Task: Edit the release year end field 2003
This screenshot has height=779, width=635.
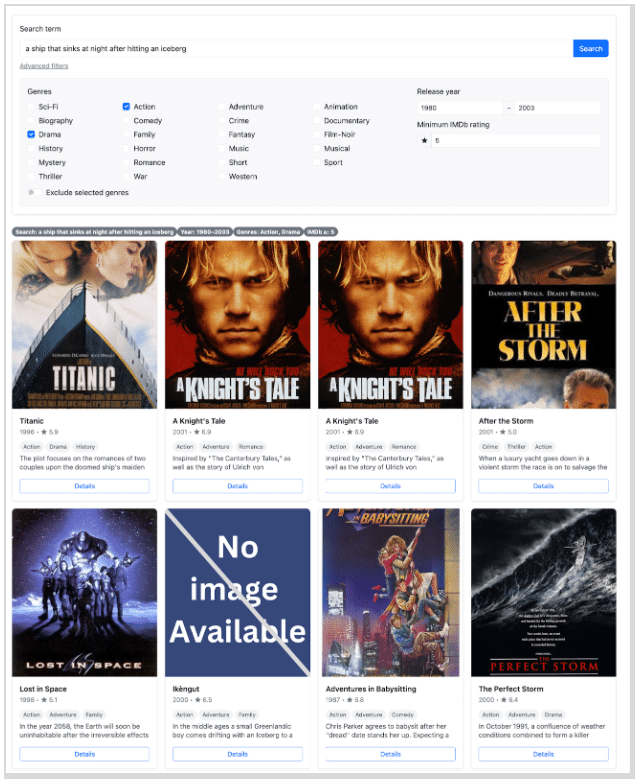Action: tap(556, 107)
